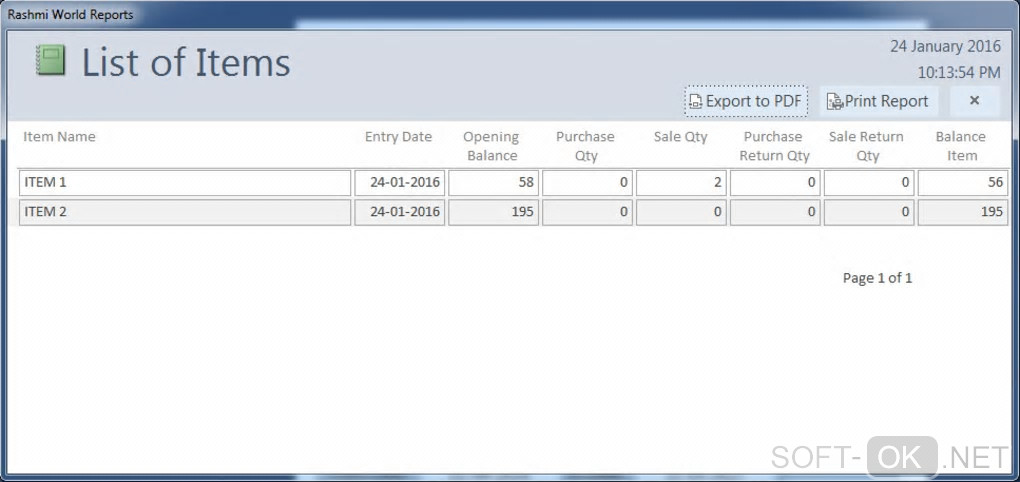Click the time 10:13:54 PM
1020x482 pixels.
tap(959, 73)
